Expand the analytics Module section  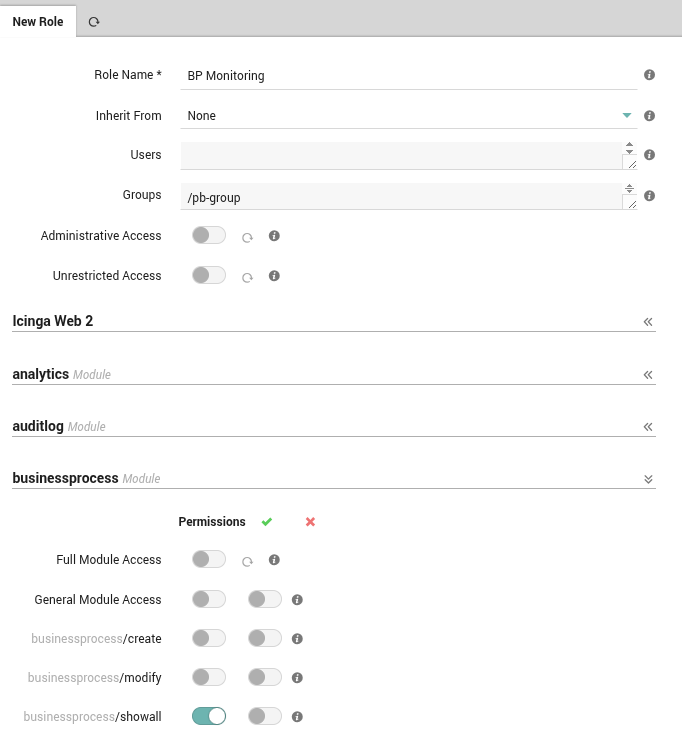click(x=648, y=375)
